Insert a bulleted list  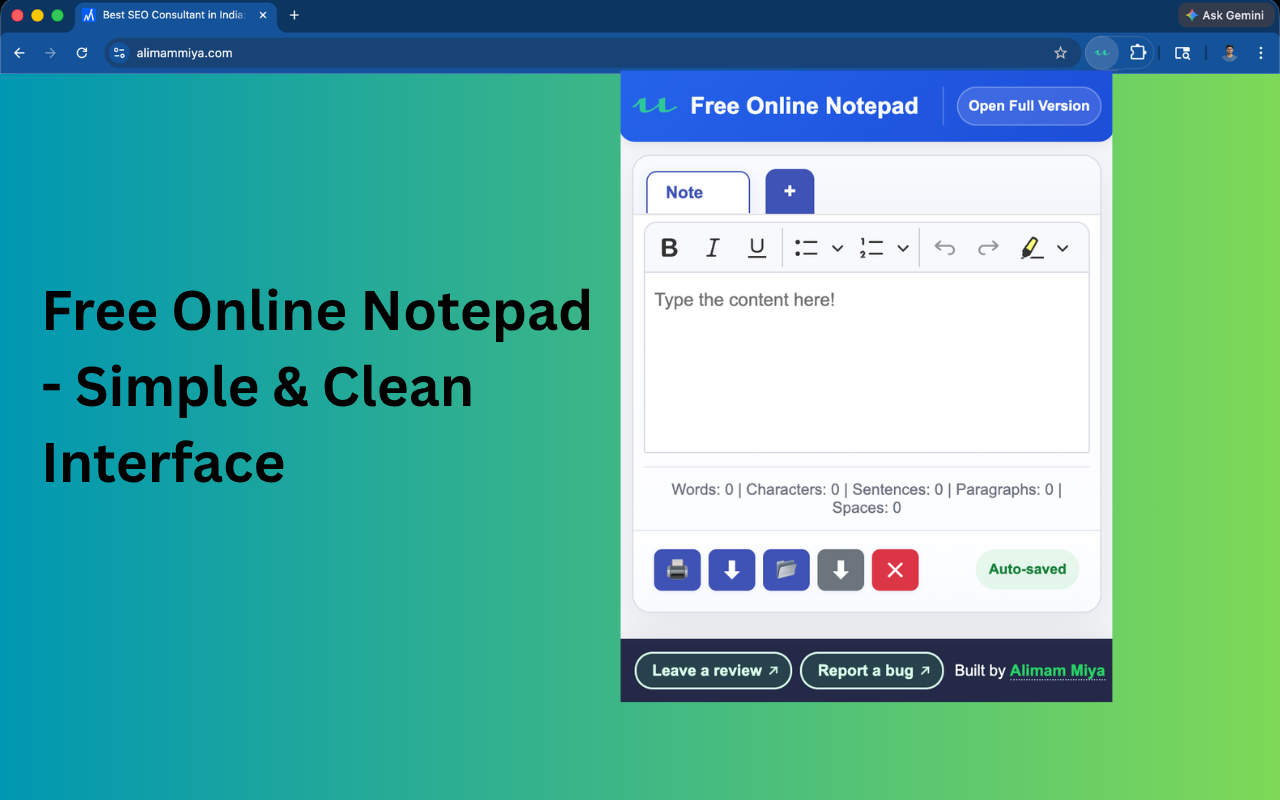point(807,248)
